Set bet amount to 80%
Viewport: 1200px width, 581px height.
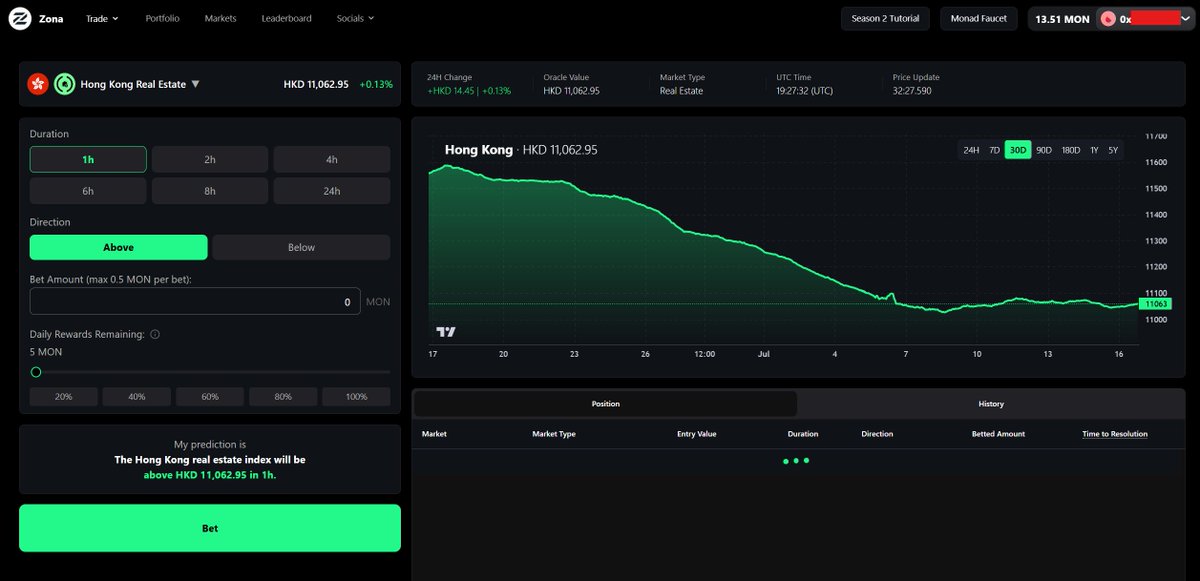pos(283,397)
